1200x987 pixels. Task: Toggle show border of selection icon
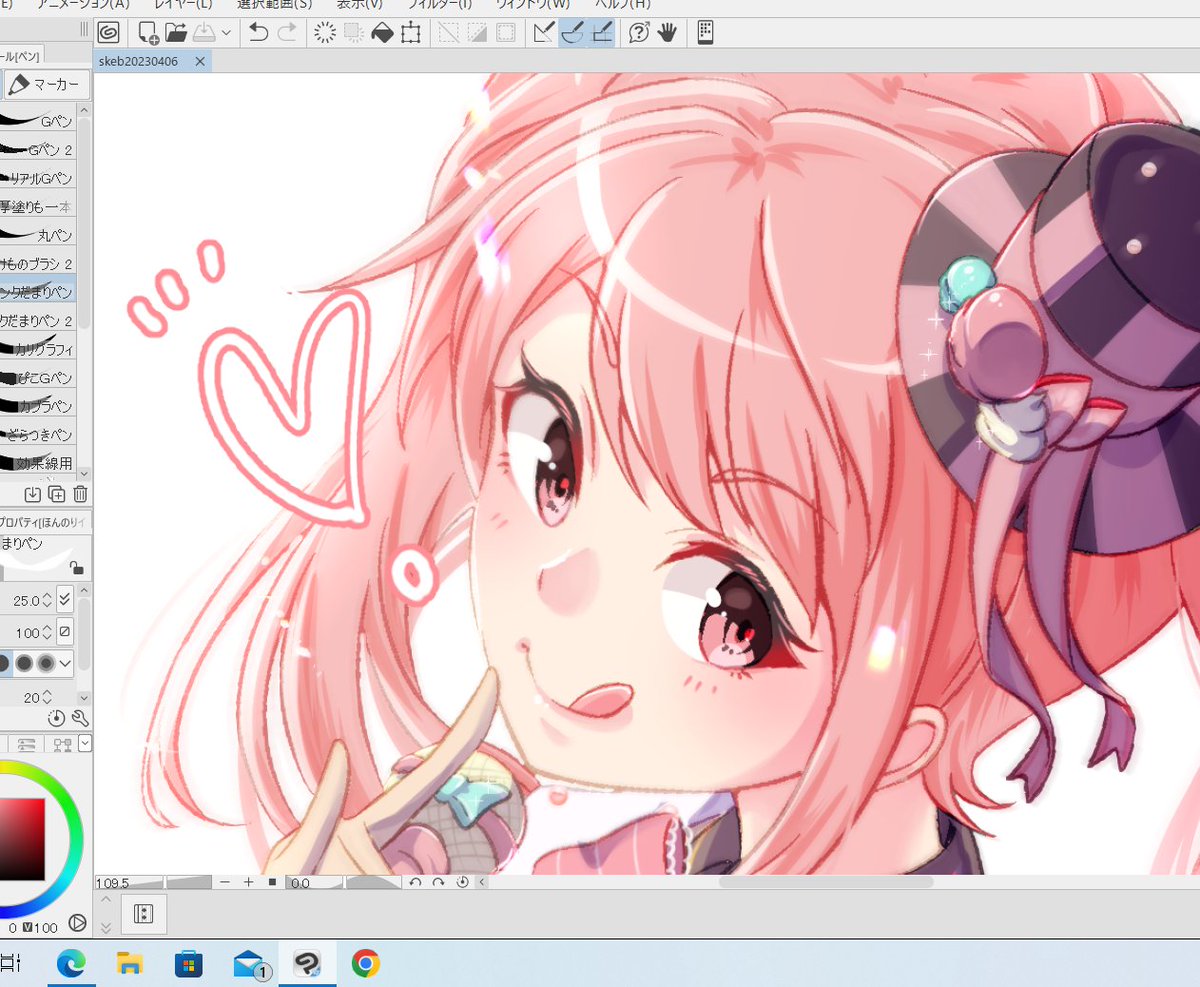[x=506, y=33]
